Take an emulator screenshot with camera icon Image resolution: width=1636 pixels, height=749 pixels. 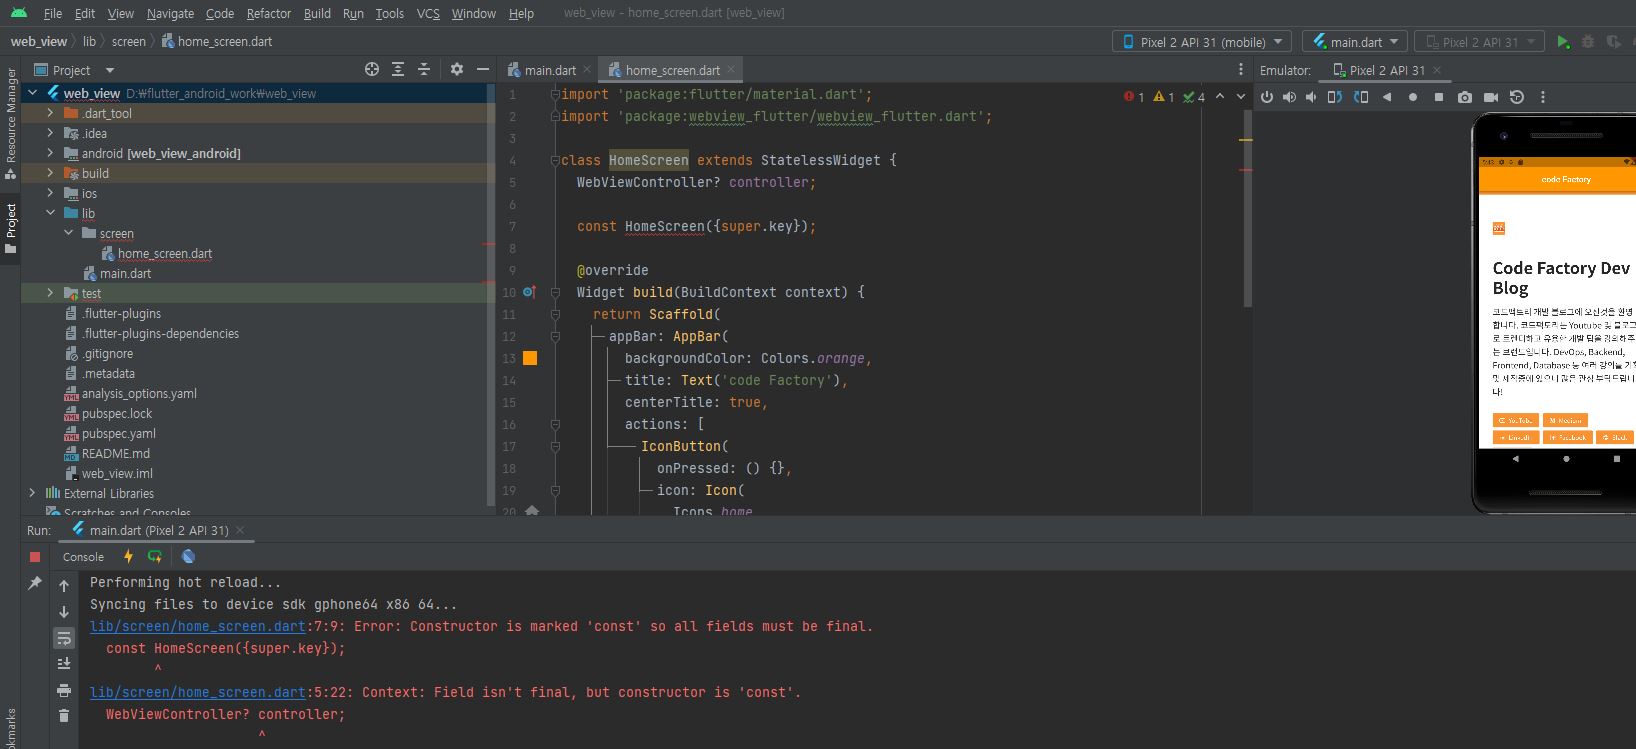coord(1465,97)
